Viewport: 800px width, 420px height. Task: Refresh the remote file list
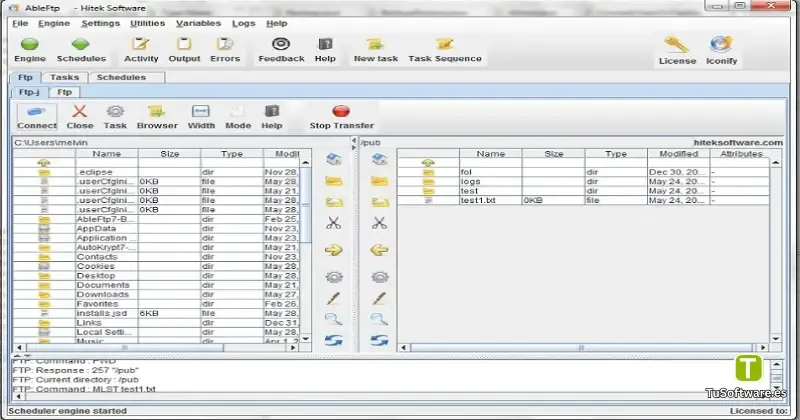click(x=379, y=340)
